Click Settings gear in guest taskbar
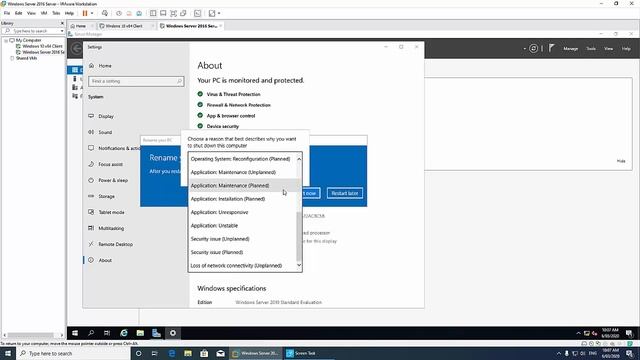Screen dimensions: 640x360 [173, 333]
